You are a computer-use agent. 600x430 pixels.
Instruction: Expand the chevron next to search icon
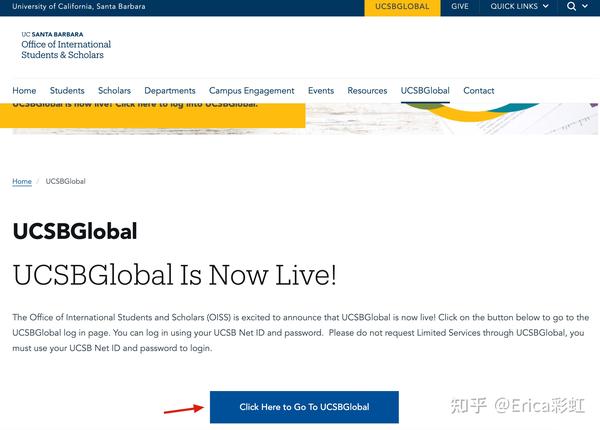point(585,6)
